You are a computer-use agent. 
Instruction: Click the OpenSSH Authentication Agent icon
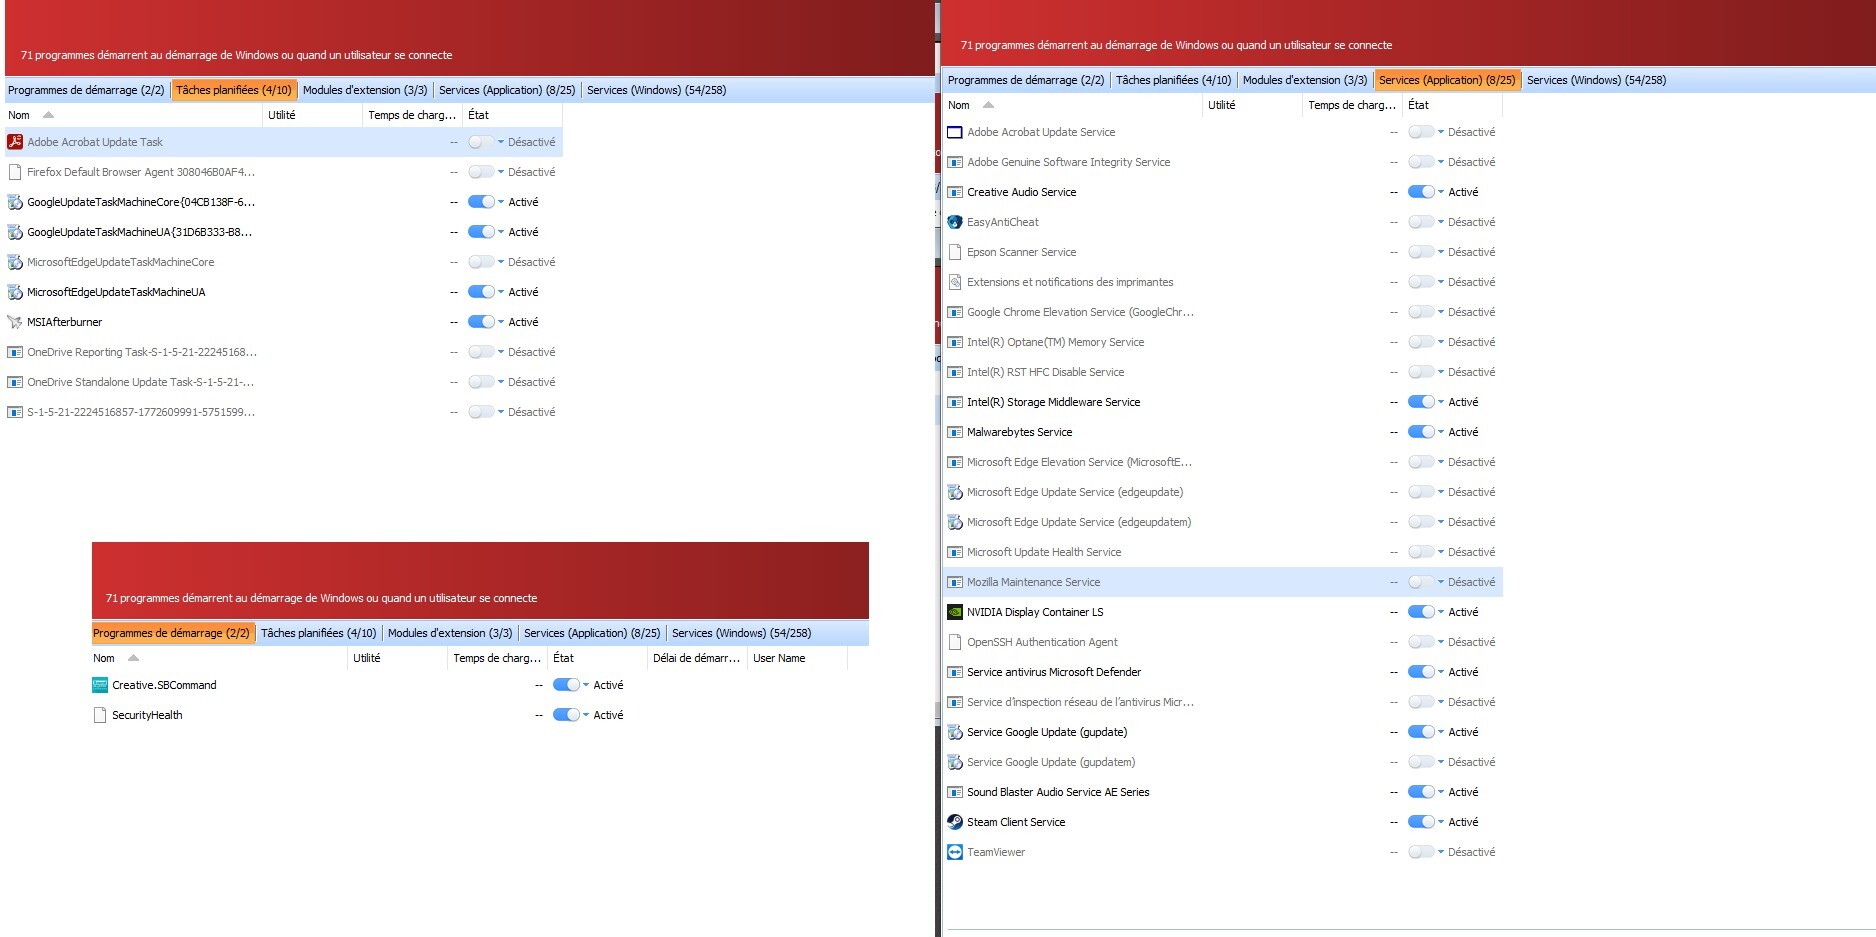coord(955,642)
